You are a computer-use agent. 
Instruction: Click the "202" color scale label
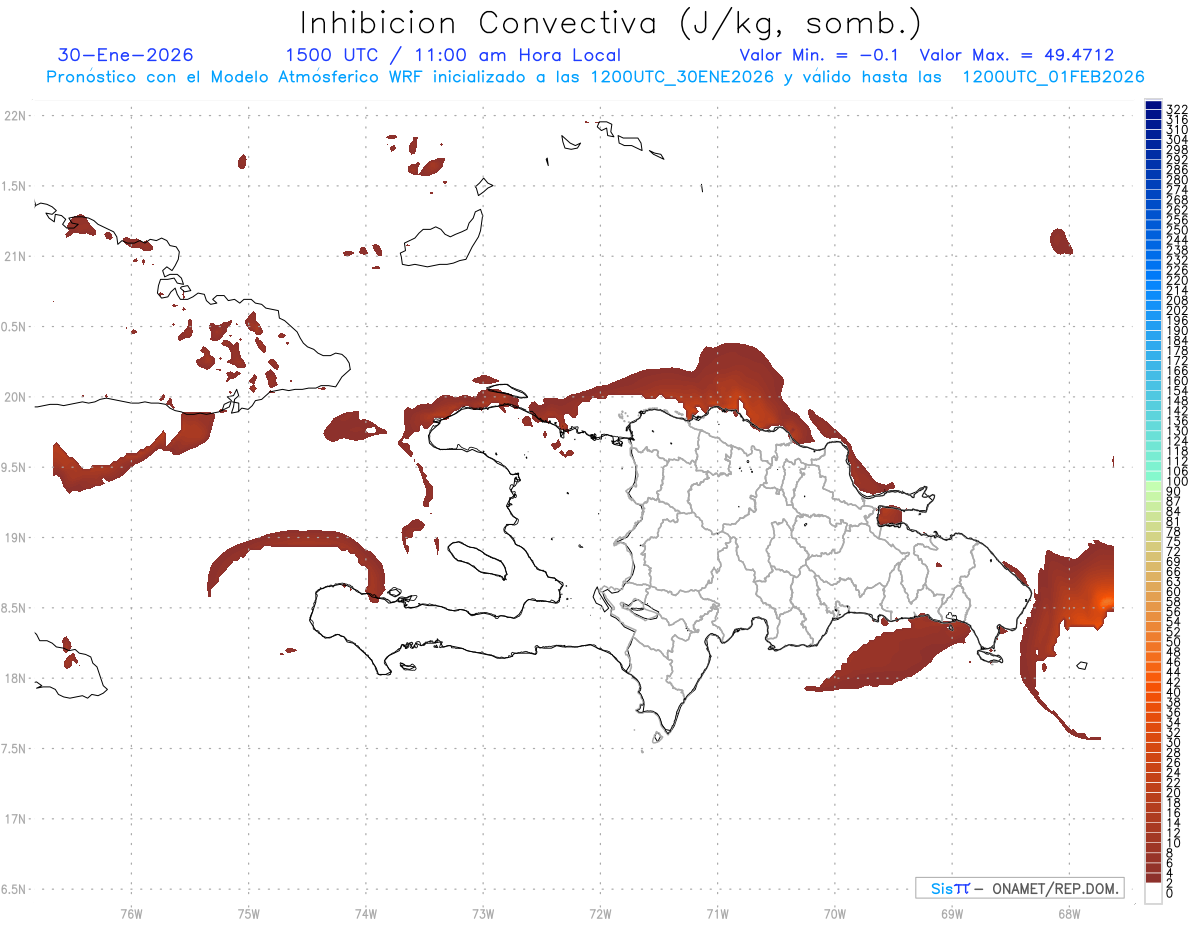(1176, 311)
